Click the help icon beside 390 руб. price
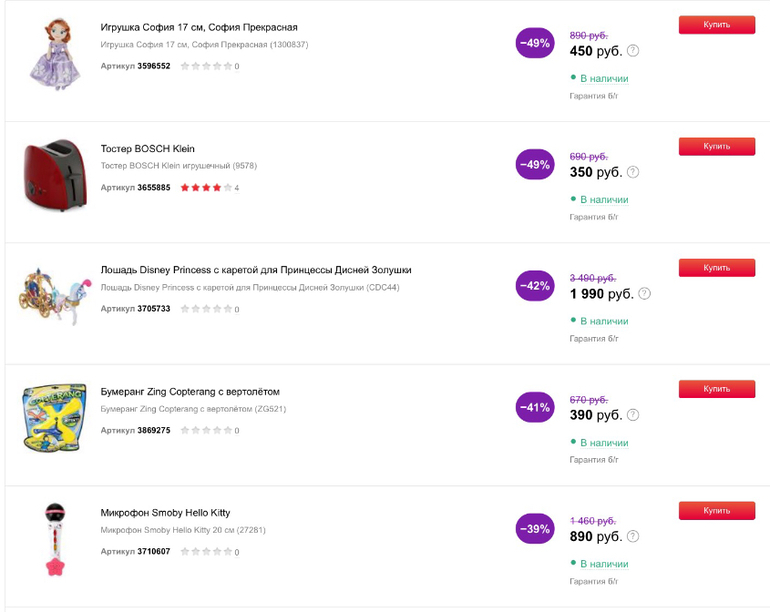Screen dimensions: 770x612 coord(633,415)
